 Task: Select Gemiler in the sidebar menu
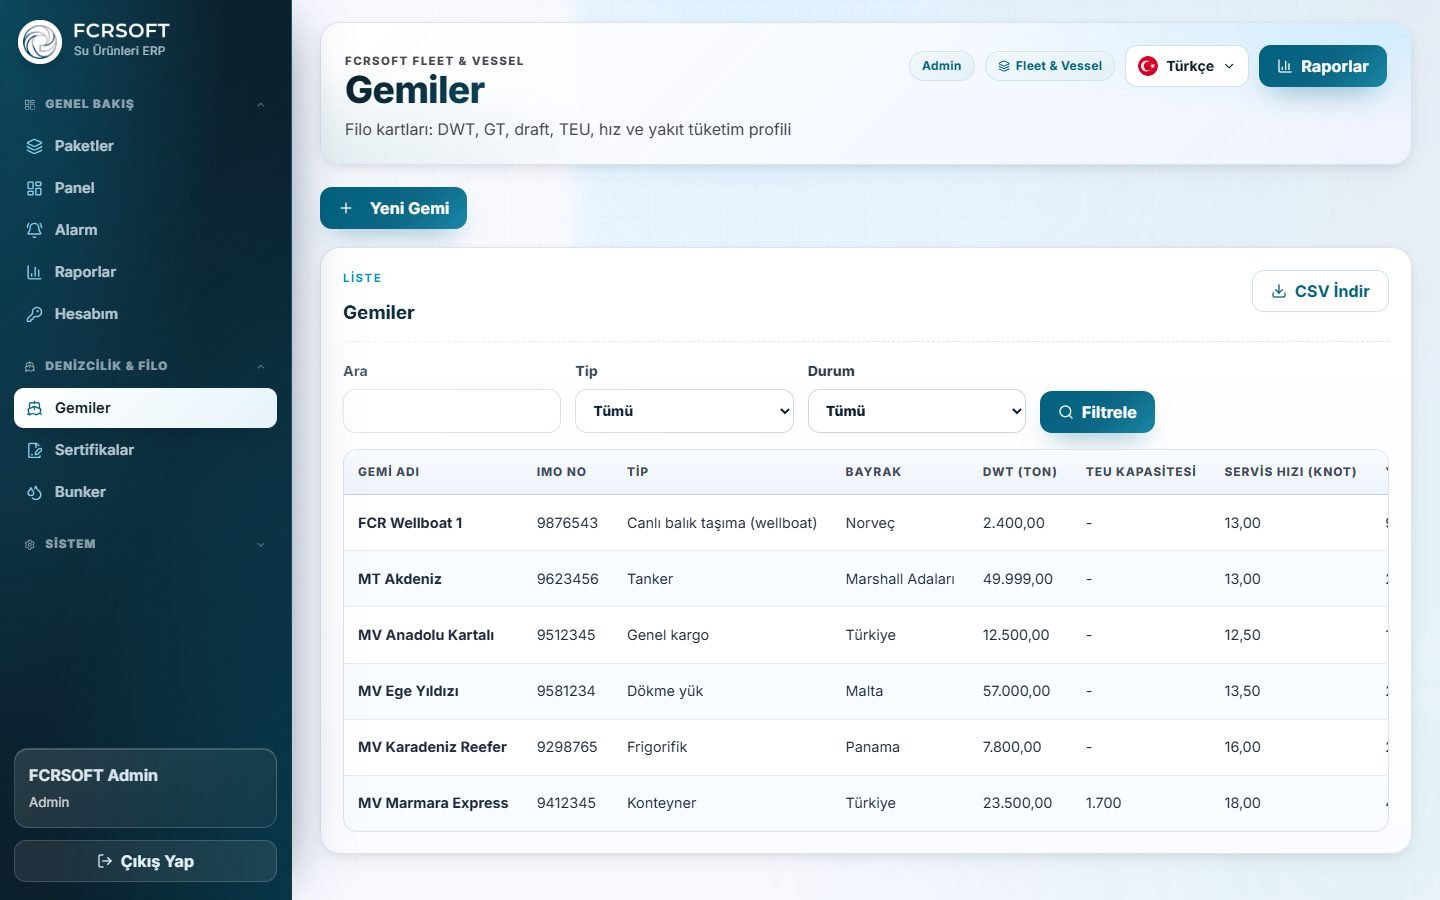coord(145,408)
